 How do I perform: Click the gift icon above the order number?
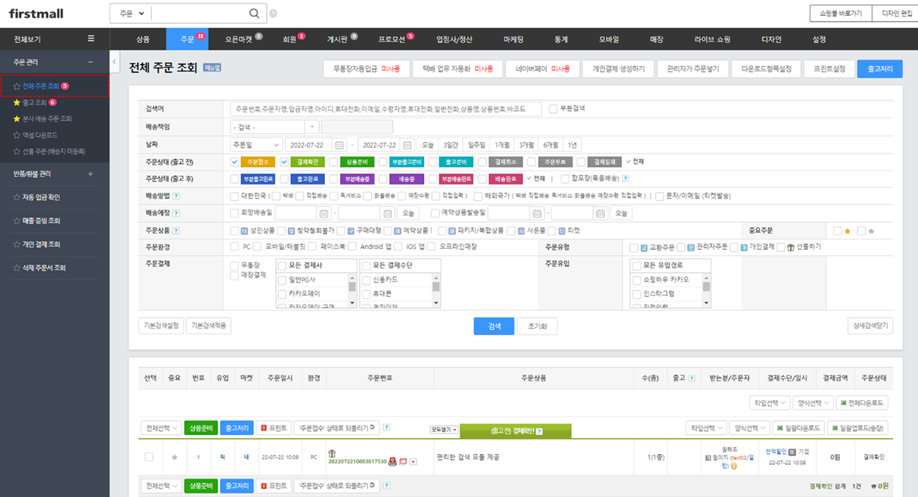click(332, 453)
